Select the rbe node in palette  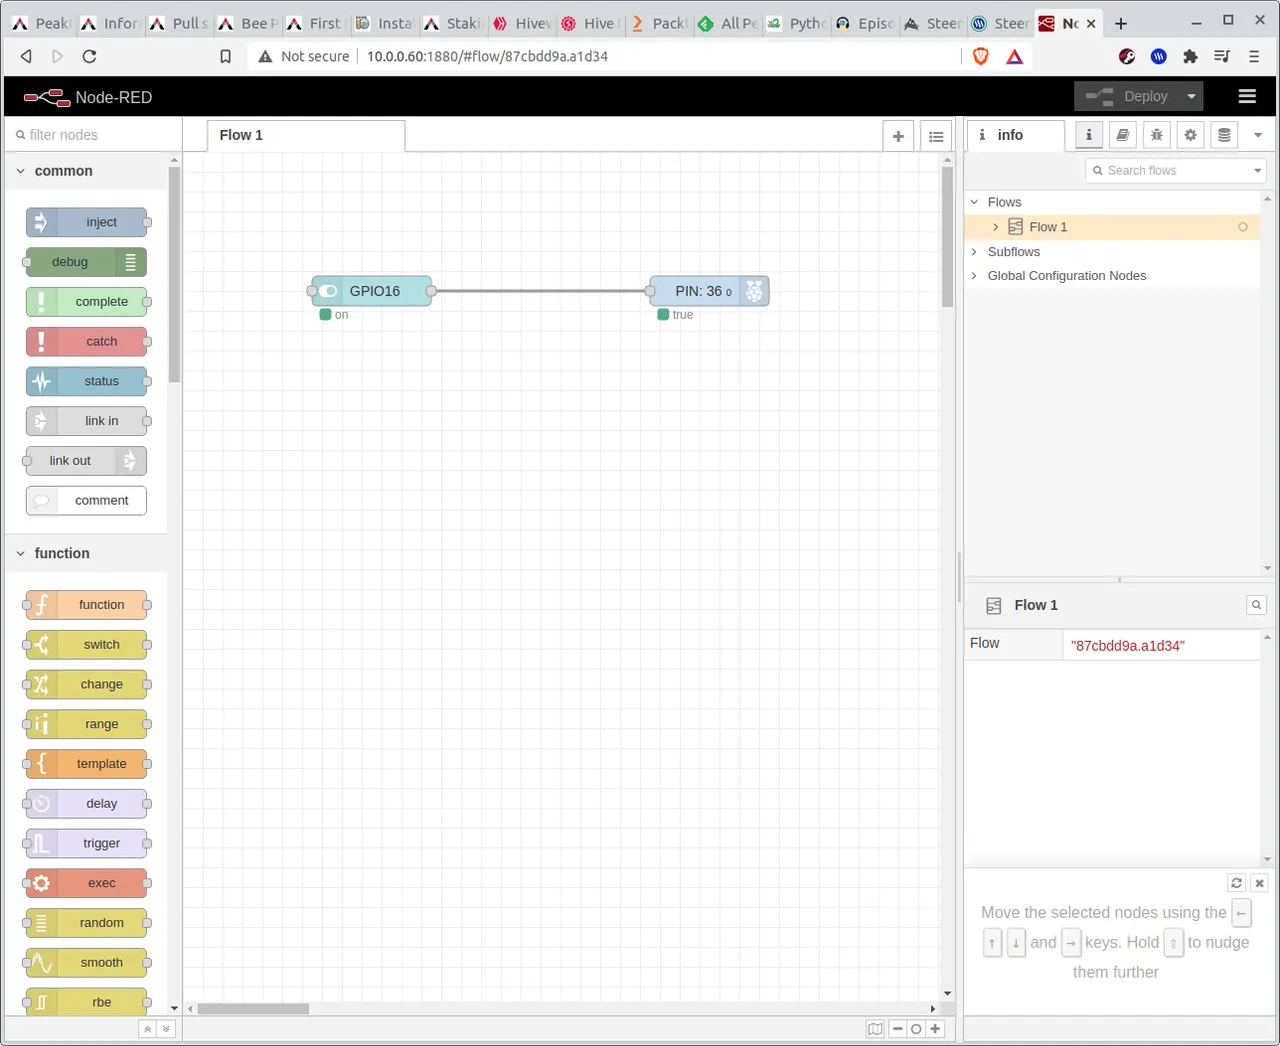[x=87, y=1002]
